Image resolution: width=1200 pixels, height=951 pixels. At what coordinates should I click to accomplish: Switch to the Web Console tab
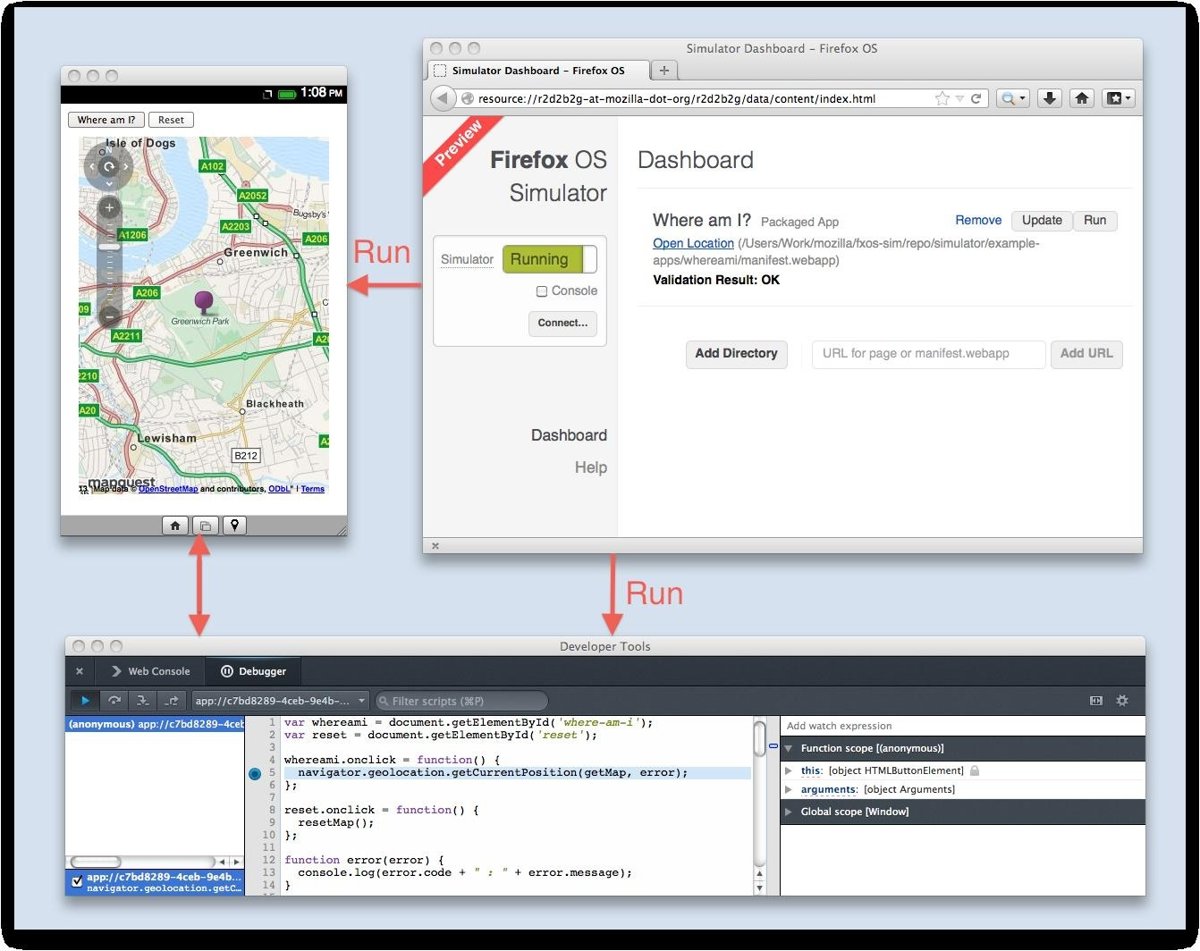pyautogui.click(x=150, y=672)
